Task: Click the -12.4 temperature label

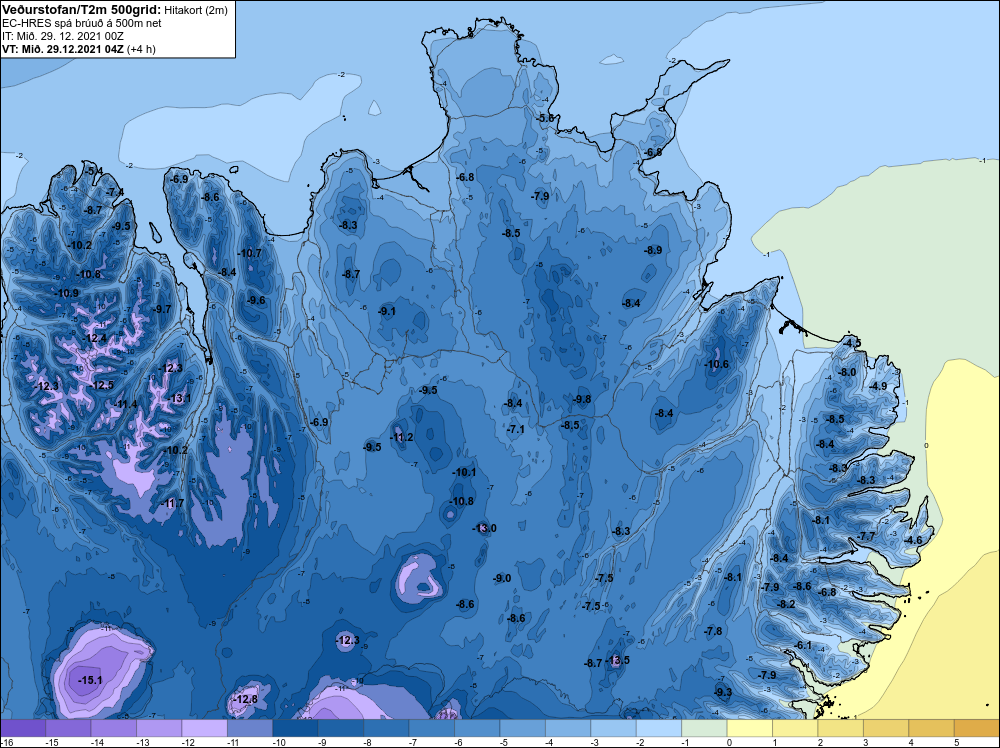Action: click(95, 338)
